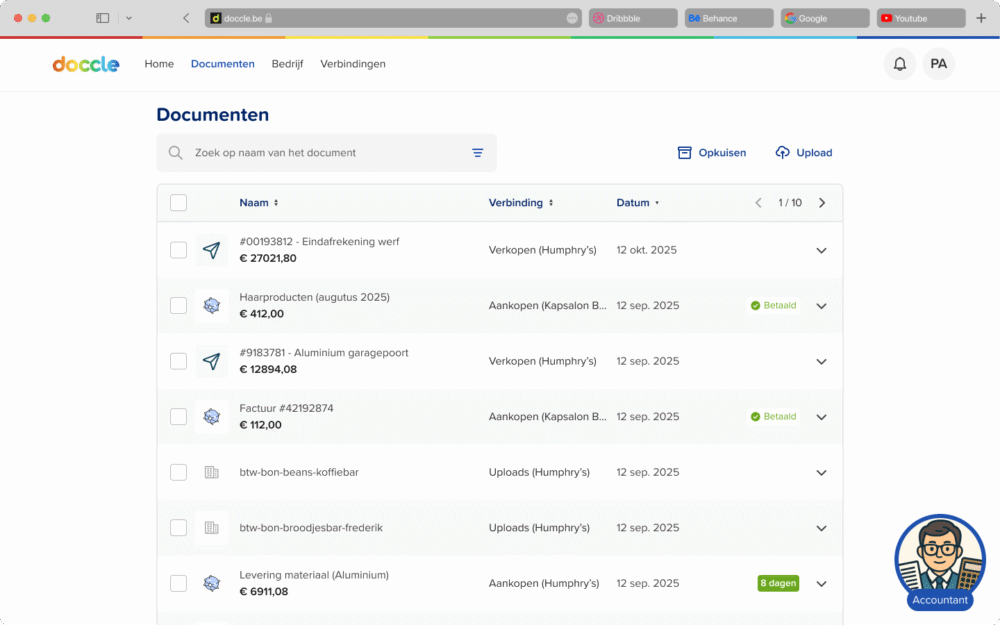Click the Opkuisen button
The width and height of the screenshot is (1000, 625).
[712, 153]
